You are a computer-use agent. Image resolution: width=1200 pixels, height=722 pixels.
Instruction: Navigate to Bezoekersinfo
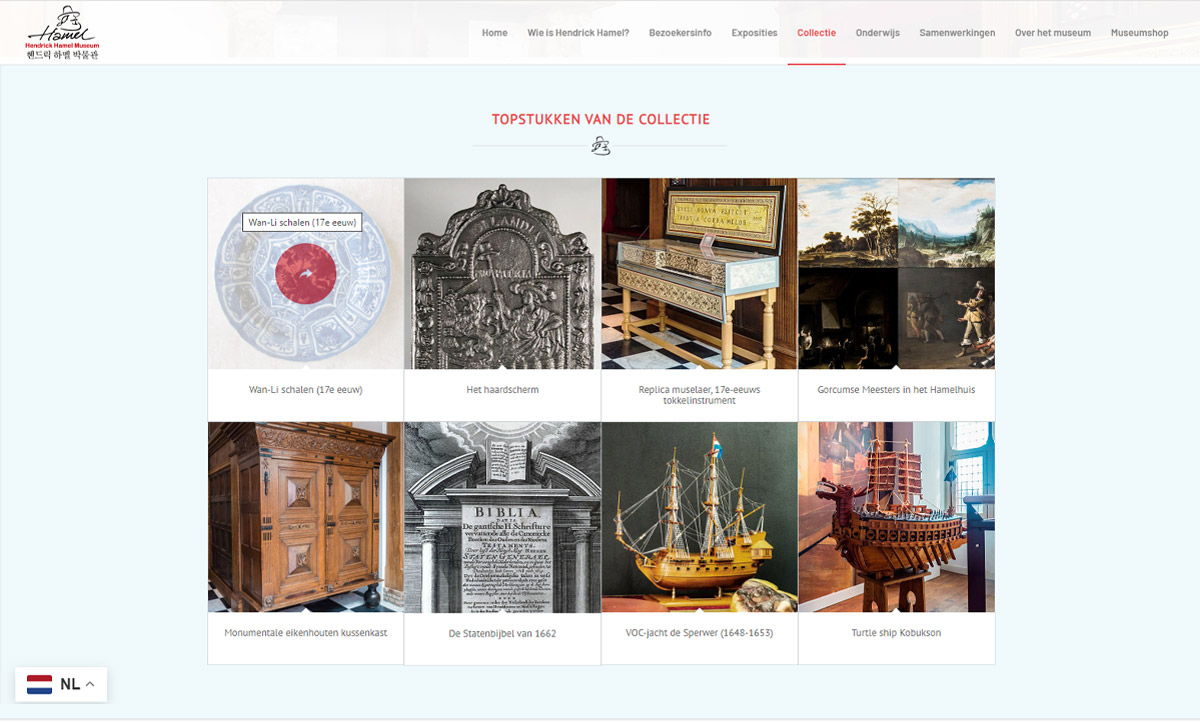[x=681, y=32]
